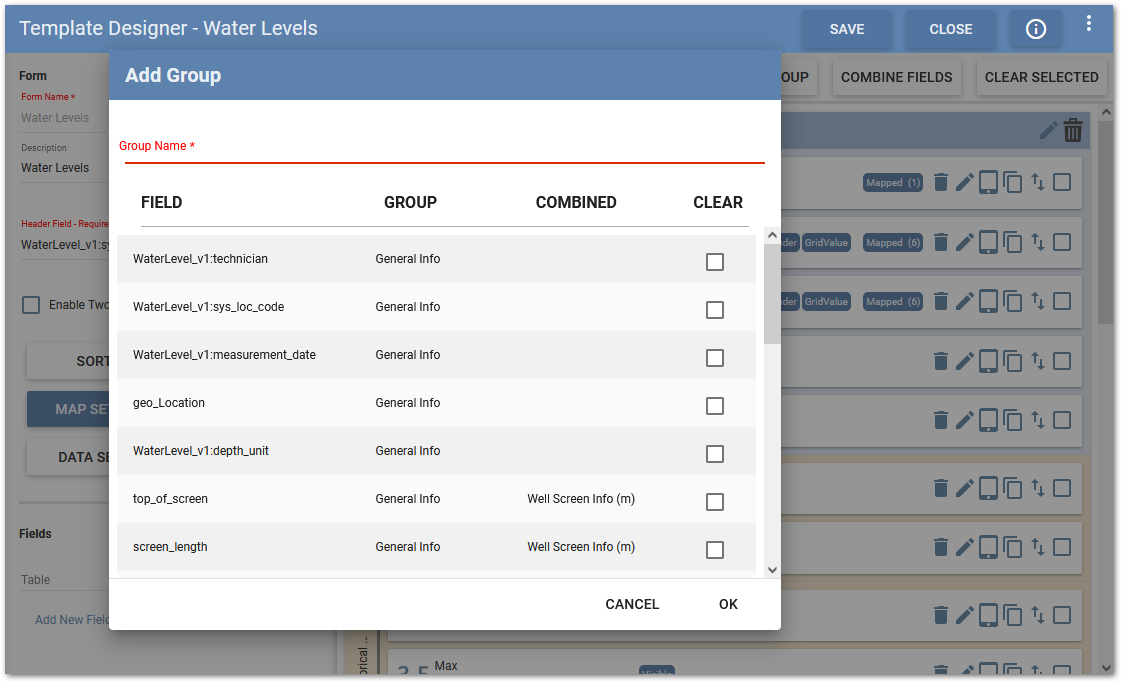
Task: Click Well Screen Info (m) for screen_length
Action: pos(581,547)
